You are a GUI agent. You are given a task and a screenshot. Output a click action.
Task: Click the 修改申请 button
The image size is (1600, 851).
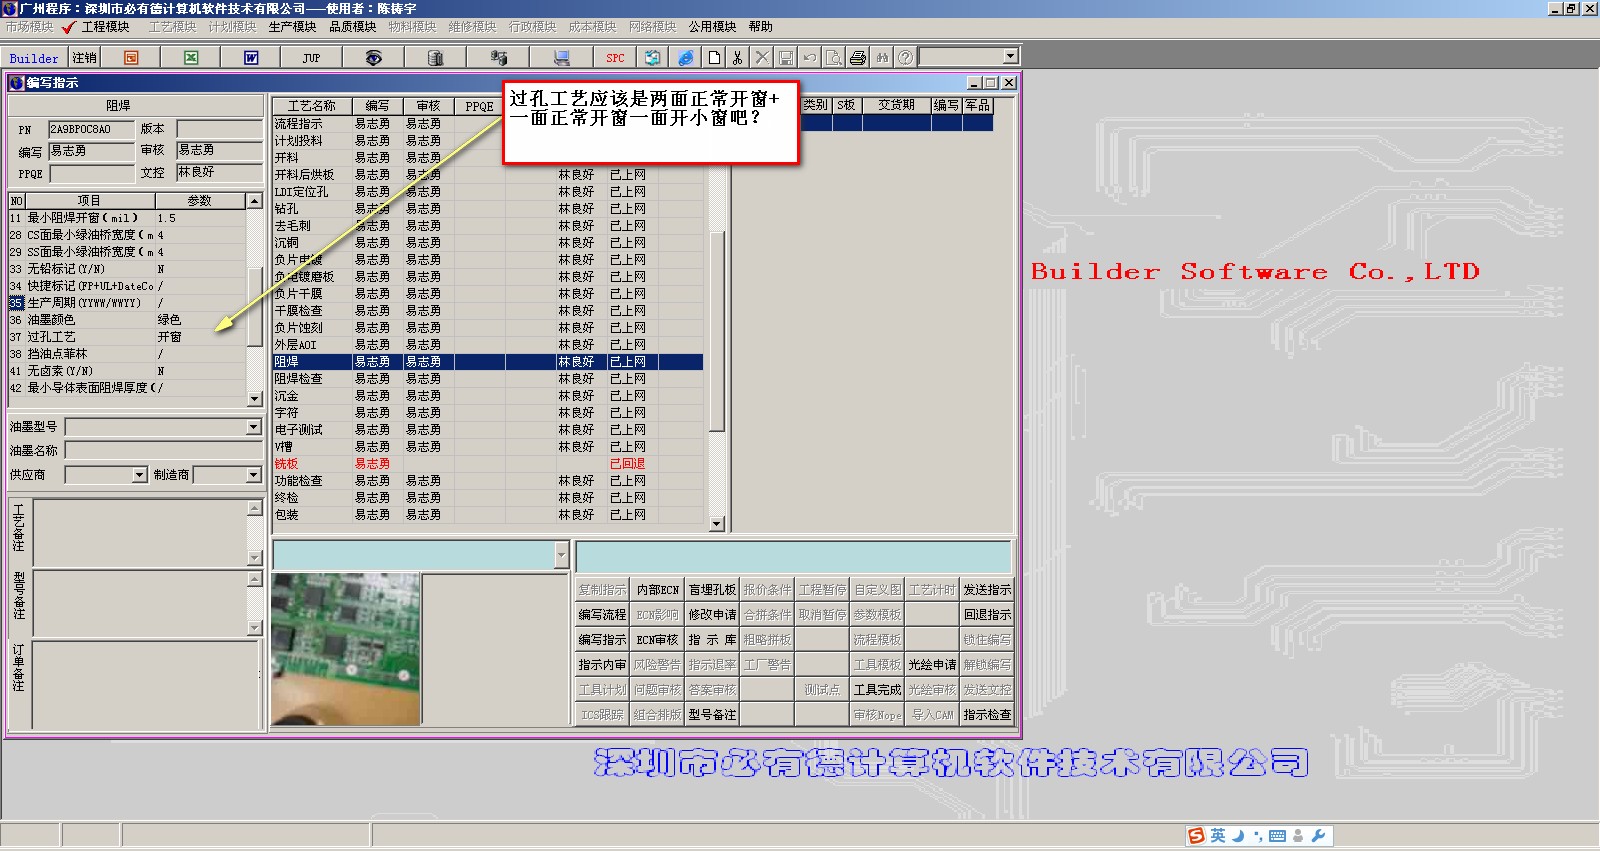pyautogui.click(x=712, y=615)
